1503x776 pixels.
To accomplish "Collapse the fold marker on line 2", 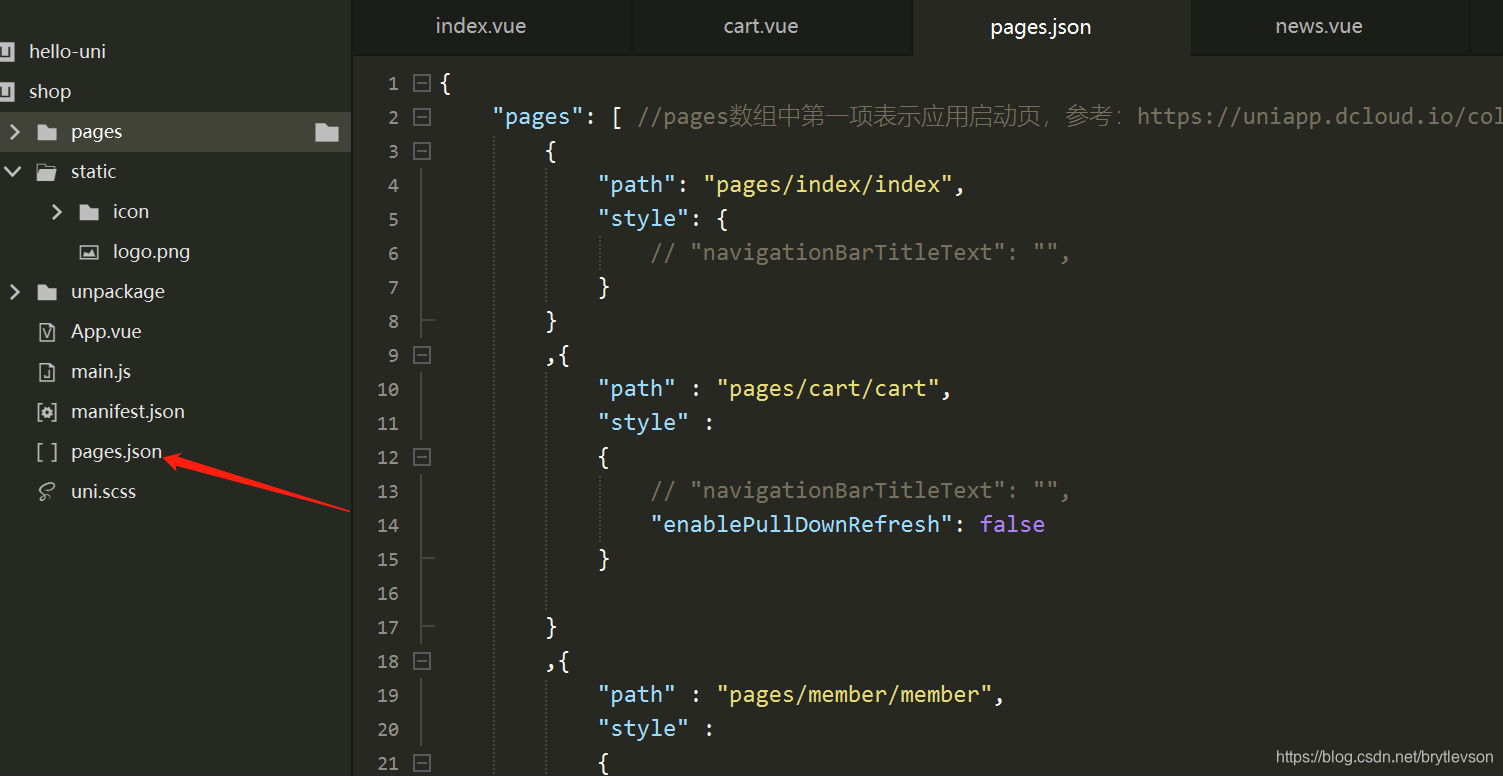I will coord(422,117).
